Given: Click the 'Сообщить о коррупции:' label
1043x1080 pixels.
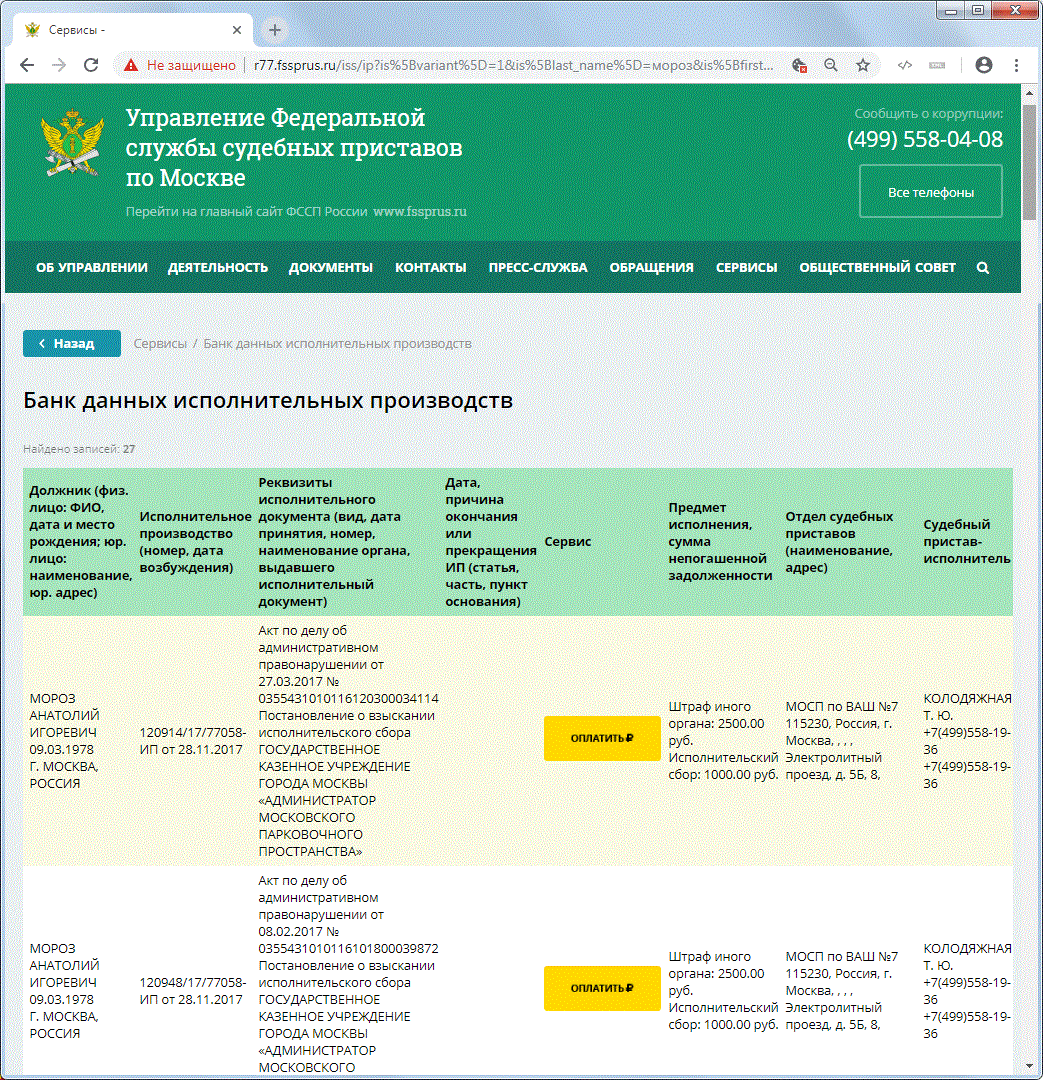Looking at the screenshot, I should (x=929, y=114).
